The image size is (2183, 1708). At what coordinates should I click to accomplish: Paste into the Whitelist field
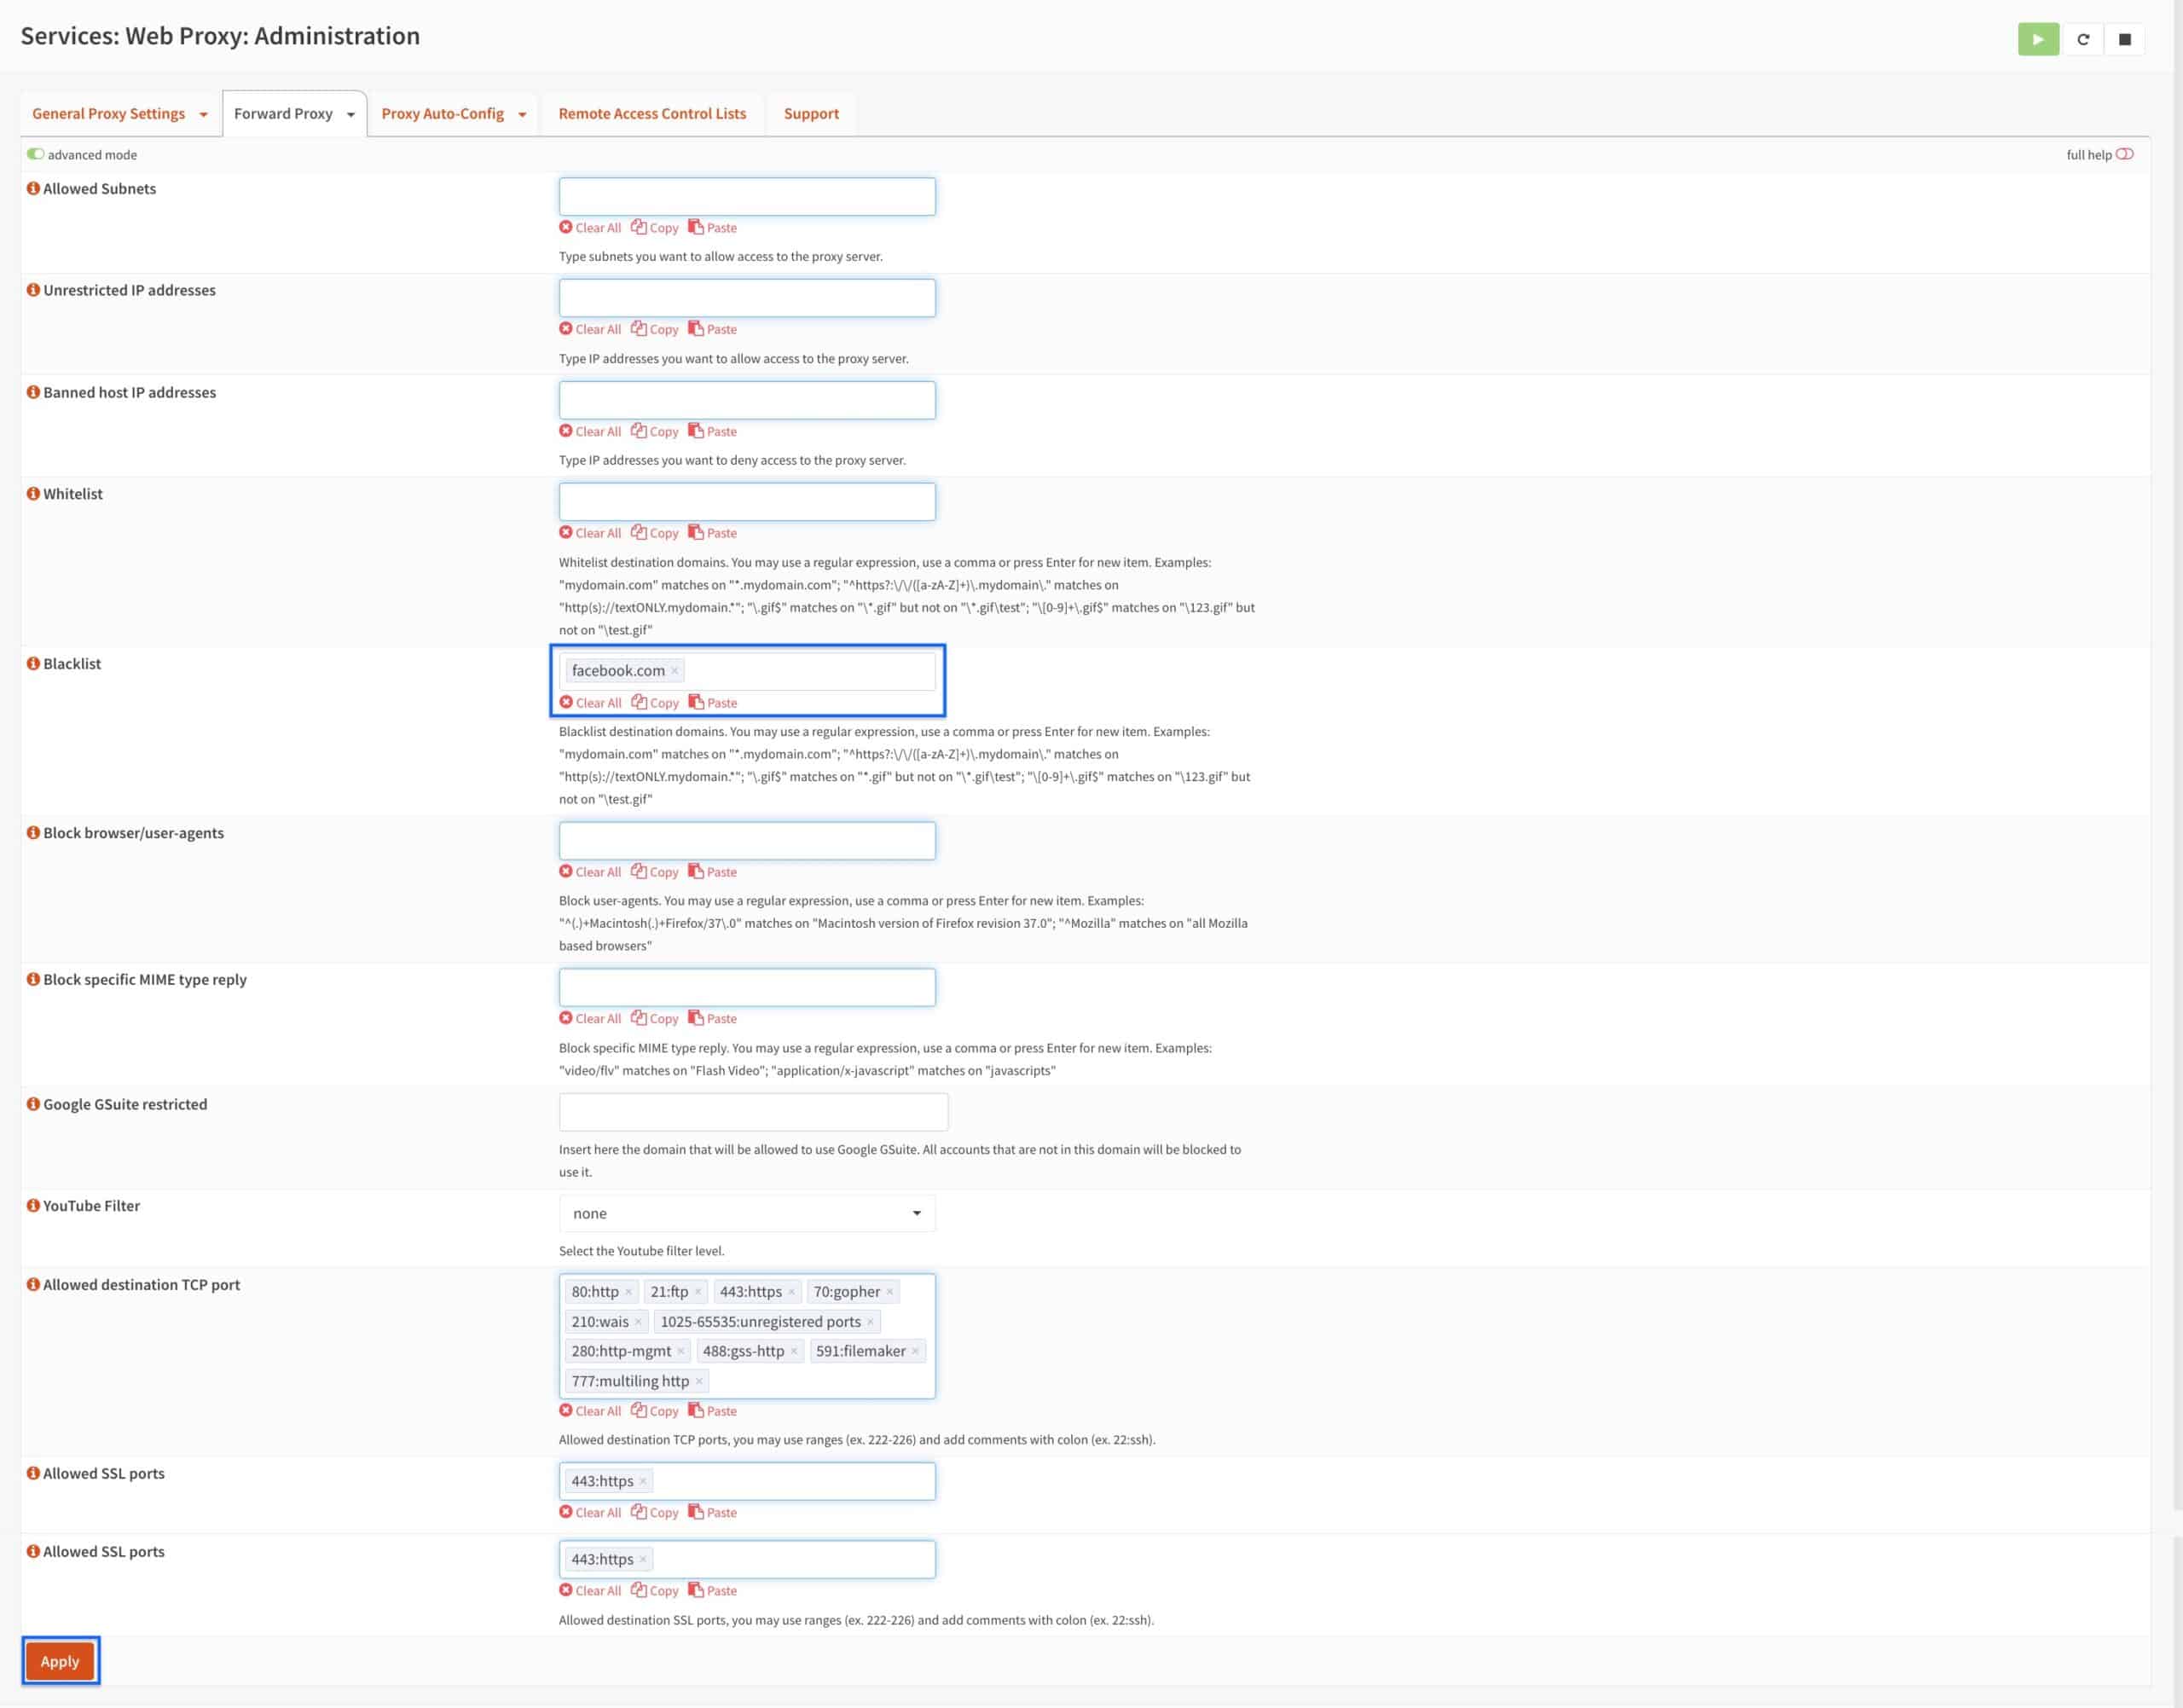[713, 533]
